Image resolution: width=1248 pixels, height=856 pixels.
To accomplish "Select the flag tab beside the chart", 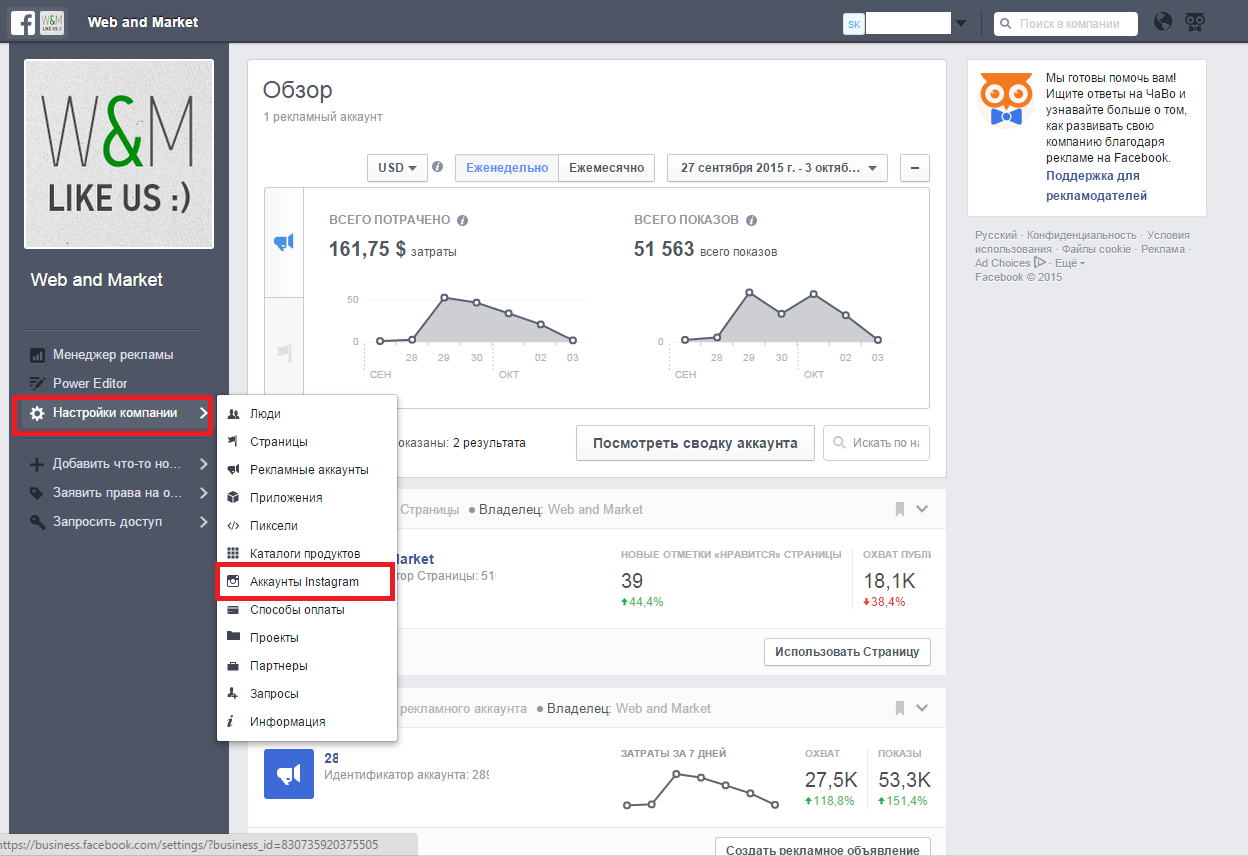I will tap(284, 352).
